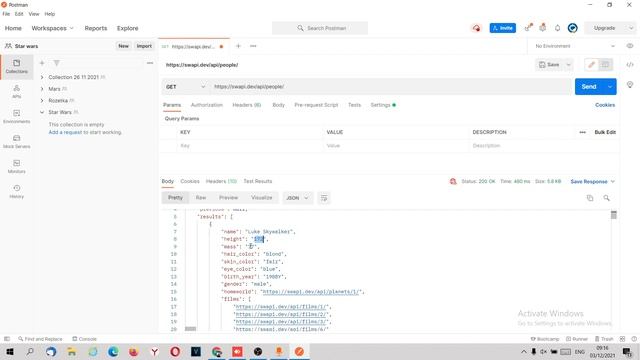
Task: Open the History sidebar panel
Action: tap(16, 191)
